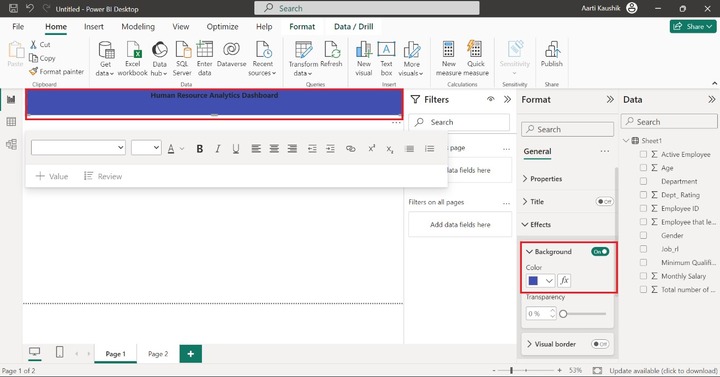The height and width of the screenshot is (377, 720).
Task: Collapse the Filters pane
Action: (507, 99)
